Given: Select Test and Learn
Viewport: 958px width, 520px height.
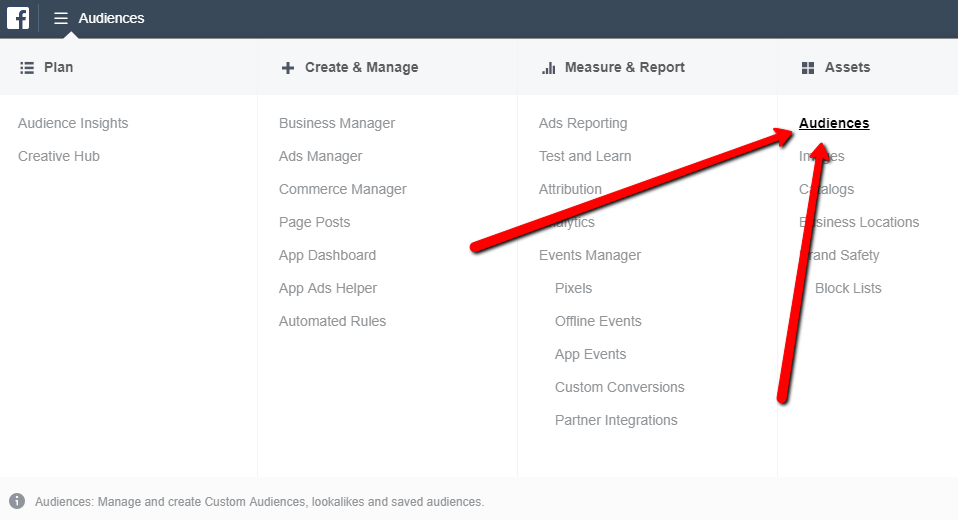Looking at the screenshot, I should 585,156.
